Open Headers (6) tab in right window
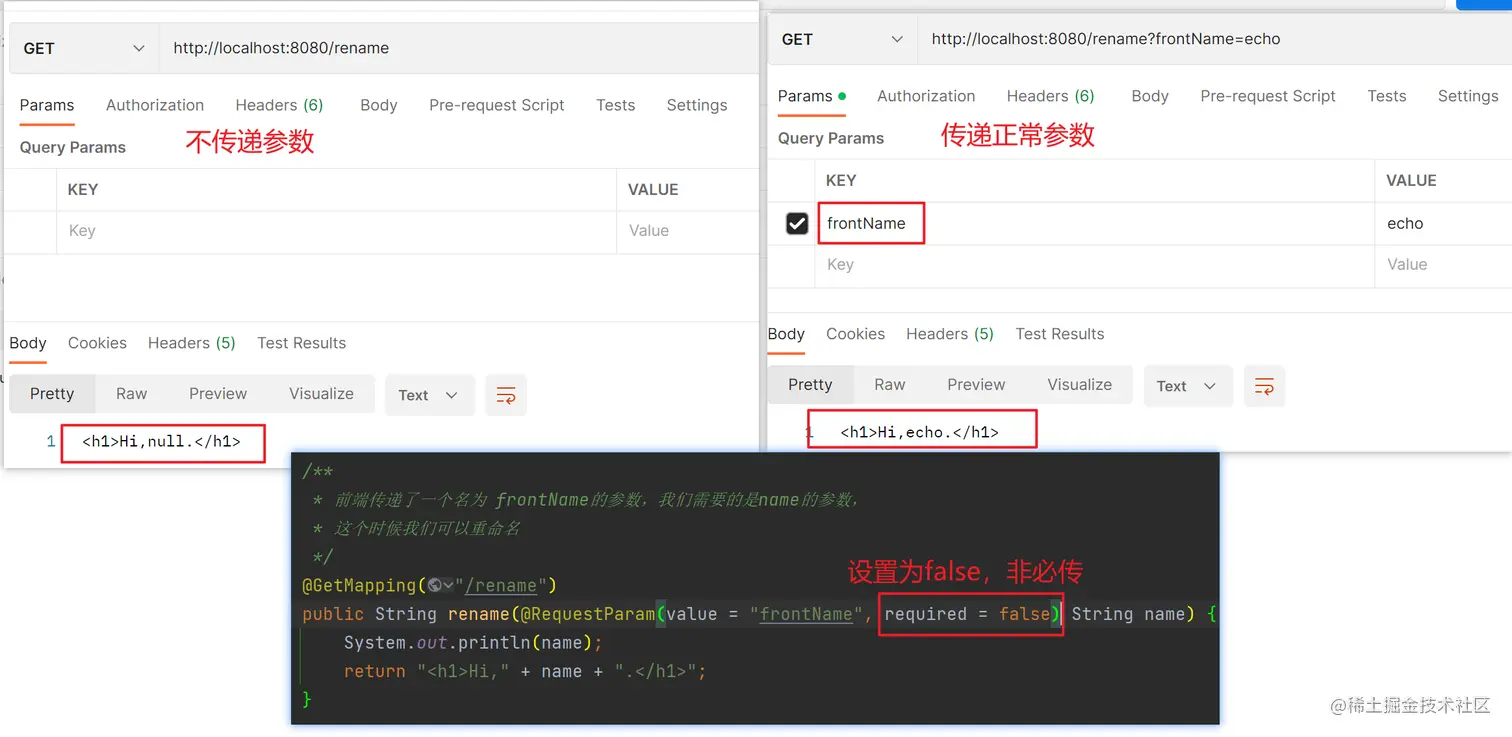The height and width of the screenshot is (737, 1512). (x=1051, y=96)
